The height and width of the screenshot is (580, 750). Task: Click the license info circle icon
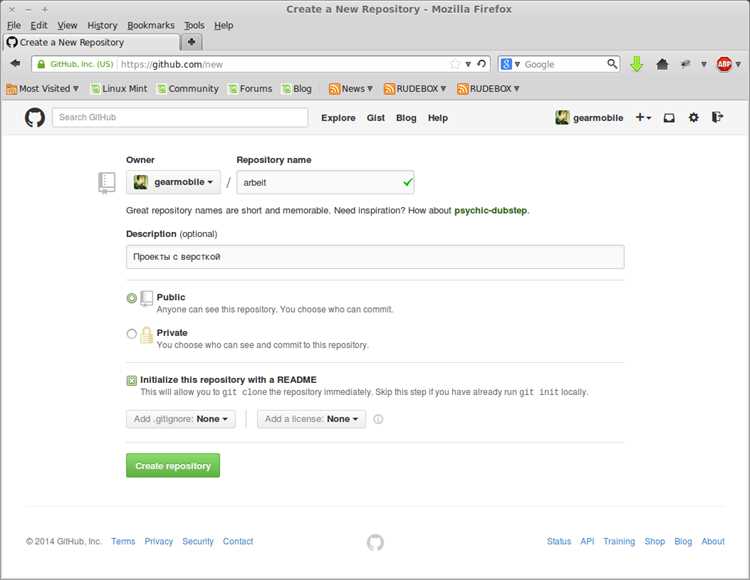[378, 419]
